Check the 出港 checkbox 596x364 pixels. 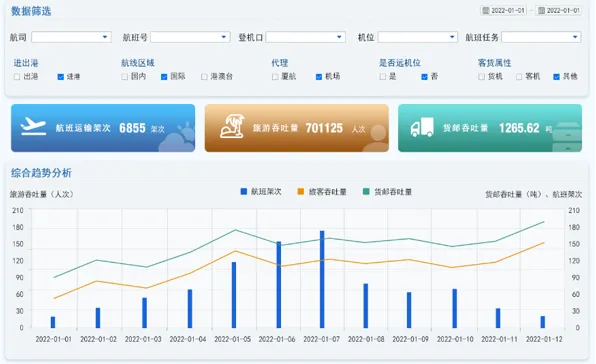(17, 77)
